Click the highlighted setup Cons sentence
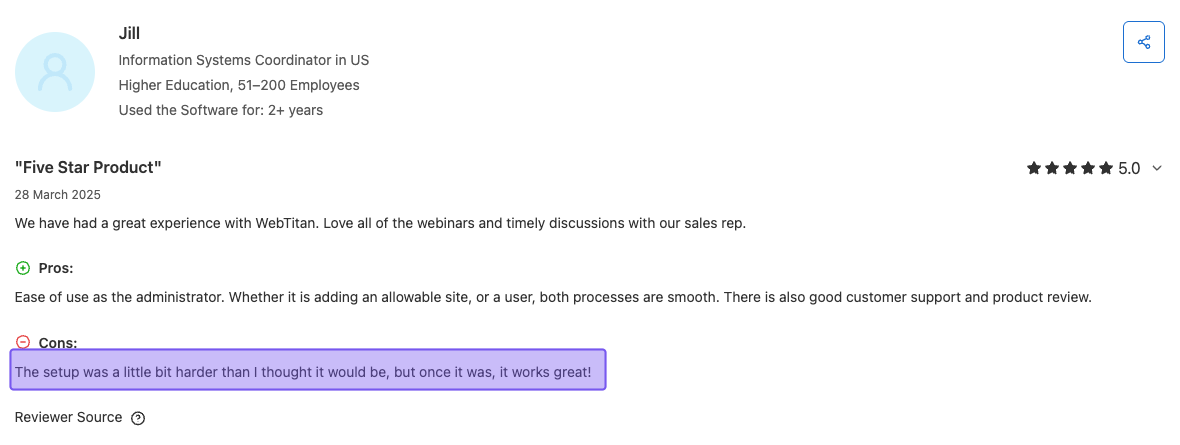1180x445 pixels. click(x=303, y=373)
